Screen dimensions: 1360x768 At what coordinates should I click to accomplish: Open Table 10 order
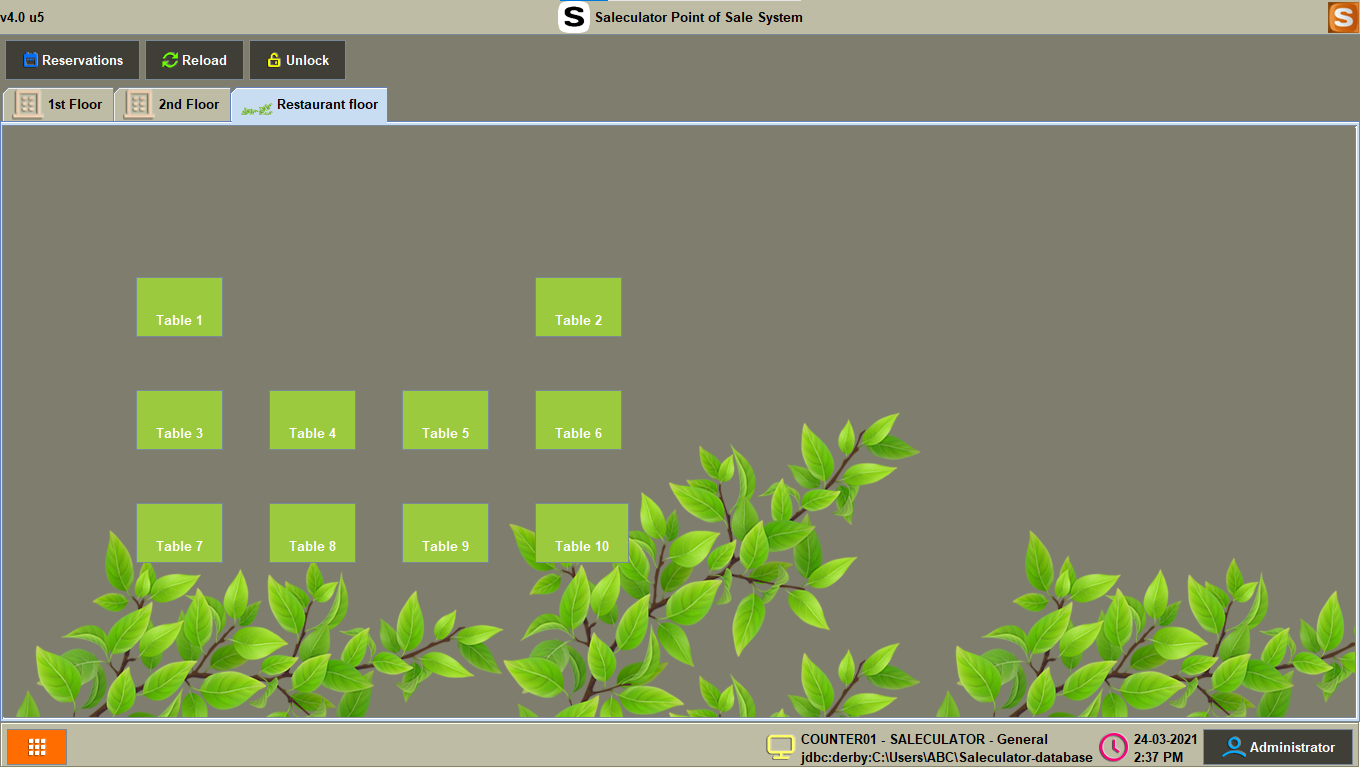pos(582,533)
